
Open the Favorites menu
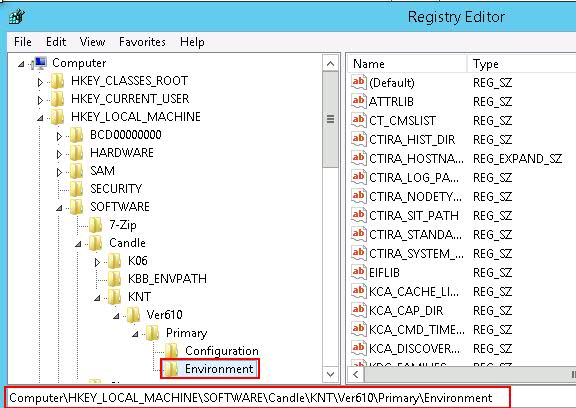tap(142, 42)
